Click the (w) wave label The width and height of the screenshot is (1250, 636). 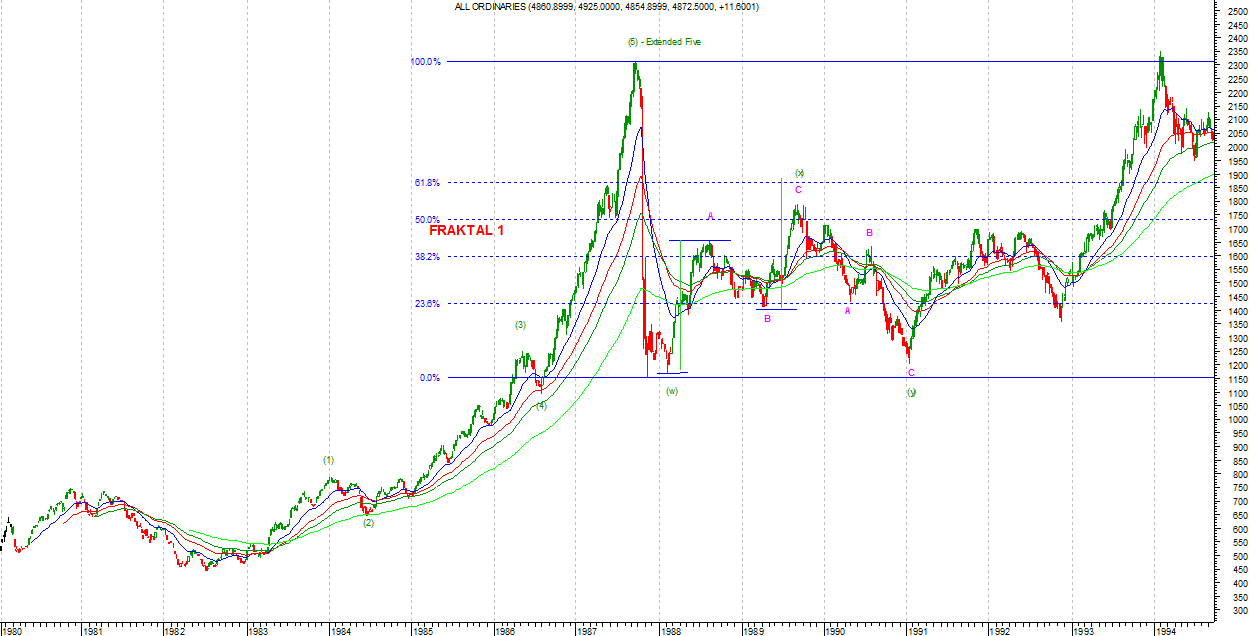[672, 390]
